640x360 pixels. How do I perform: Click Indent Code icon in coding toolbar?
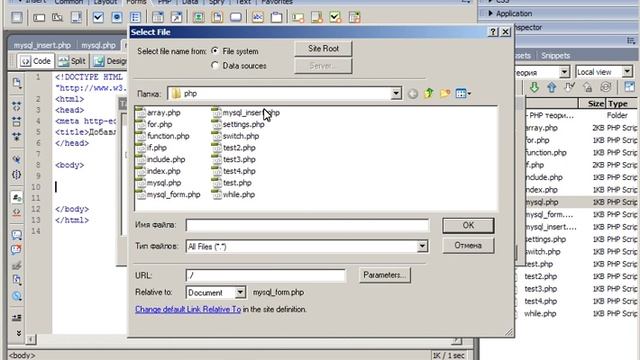[x=17, y=318]
